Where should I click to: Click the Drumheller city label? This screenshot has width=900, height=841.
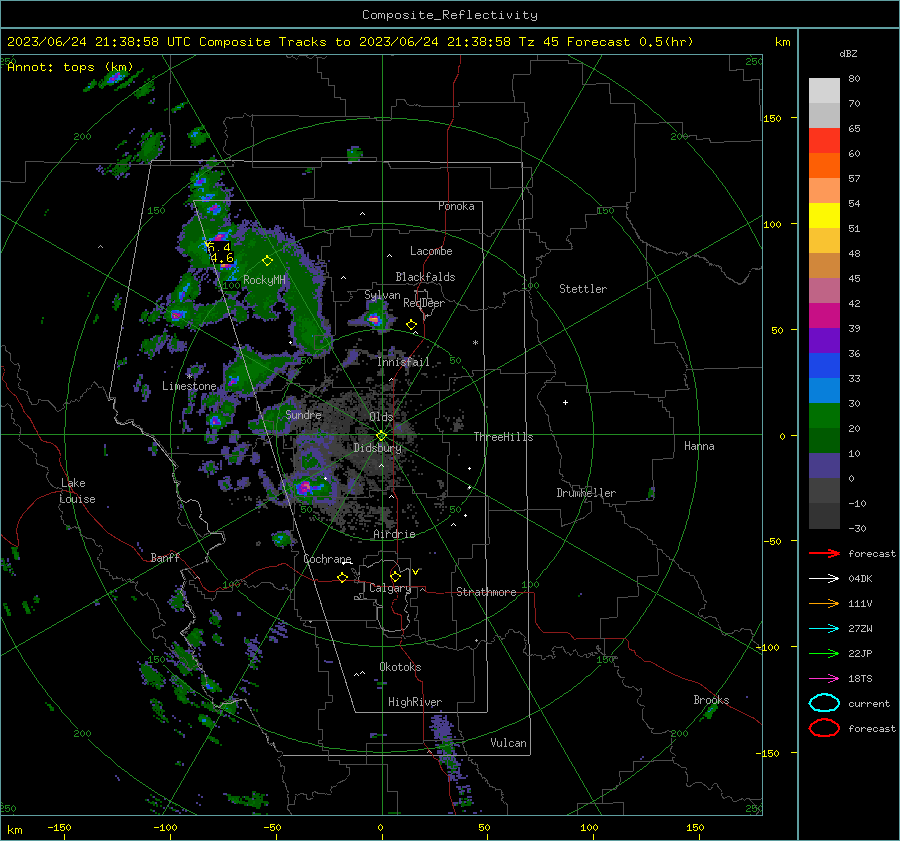click(586, 493)
